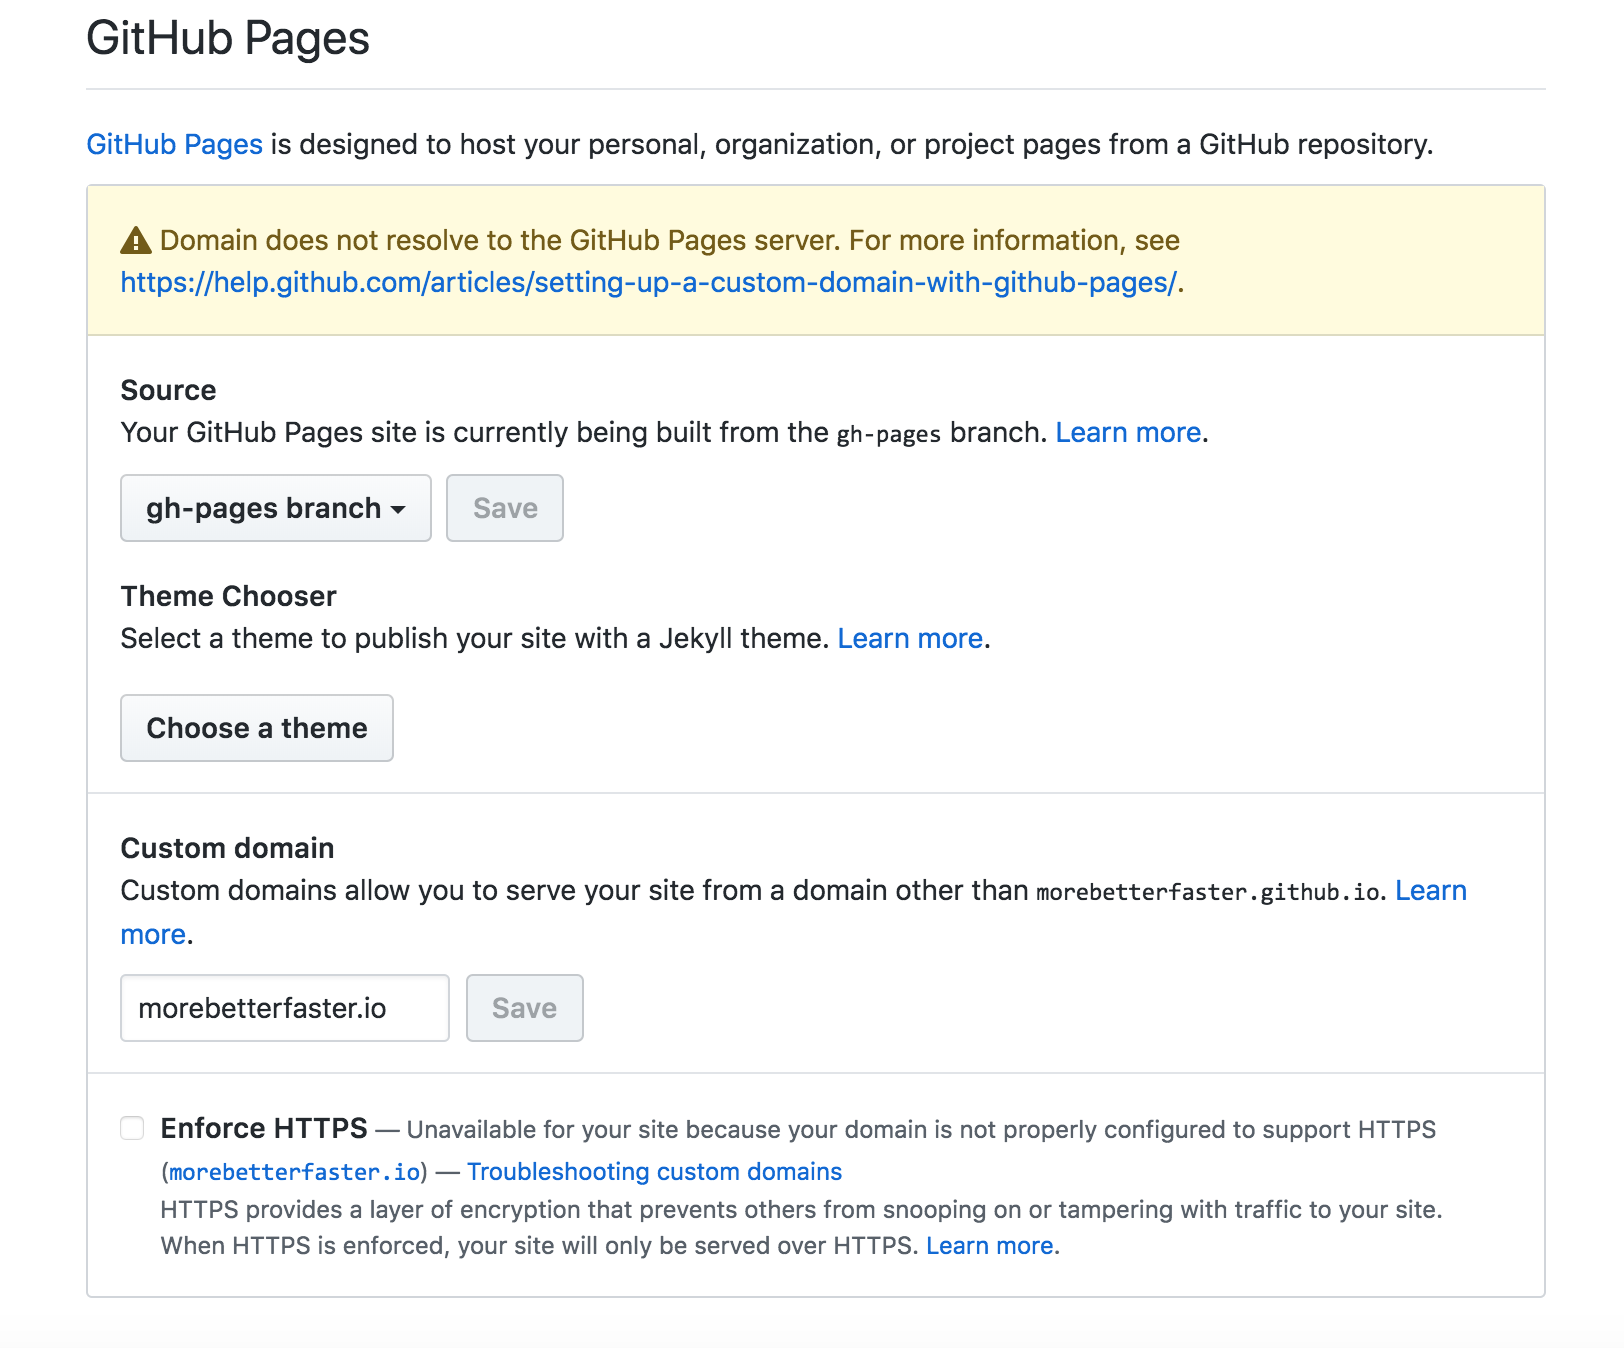
Task: Click the GitHub Pages page heading
Action: tap(228, 38)
